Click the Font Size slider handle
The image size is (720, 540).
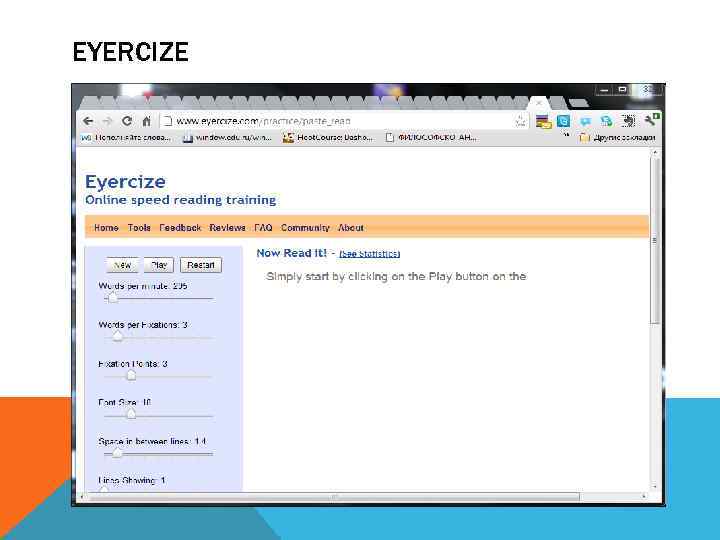coord(131,414)
